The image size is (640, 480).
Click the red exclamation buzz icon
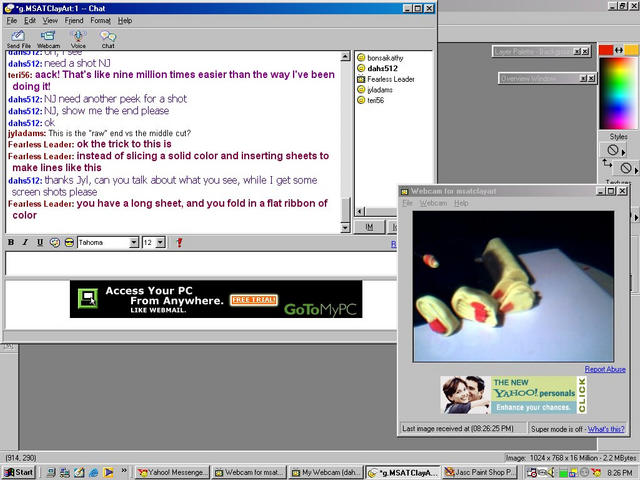(179, 242)
